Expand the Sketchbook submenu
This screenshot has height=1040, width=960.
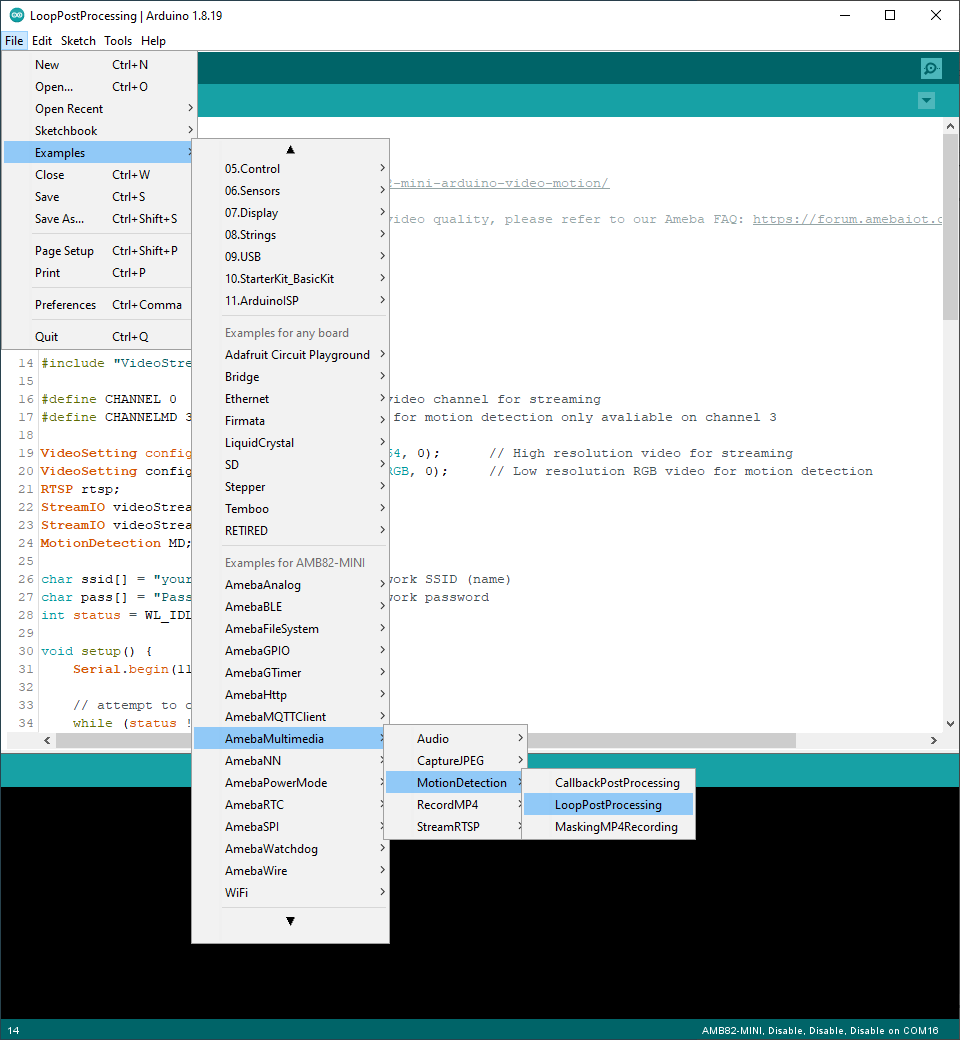click(x=100, y=130)
